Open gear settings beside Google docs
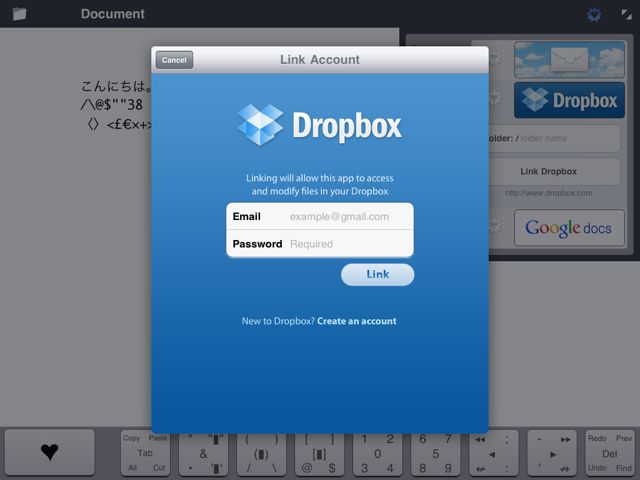 pyautogui.click(x=495, y=225)
